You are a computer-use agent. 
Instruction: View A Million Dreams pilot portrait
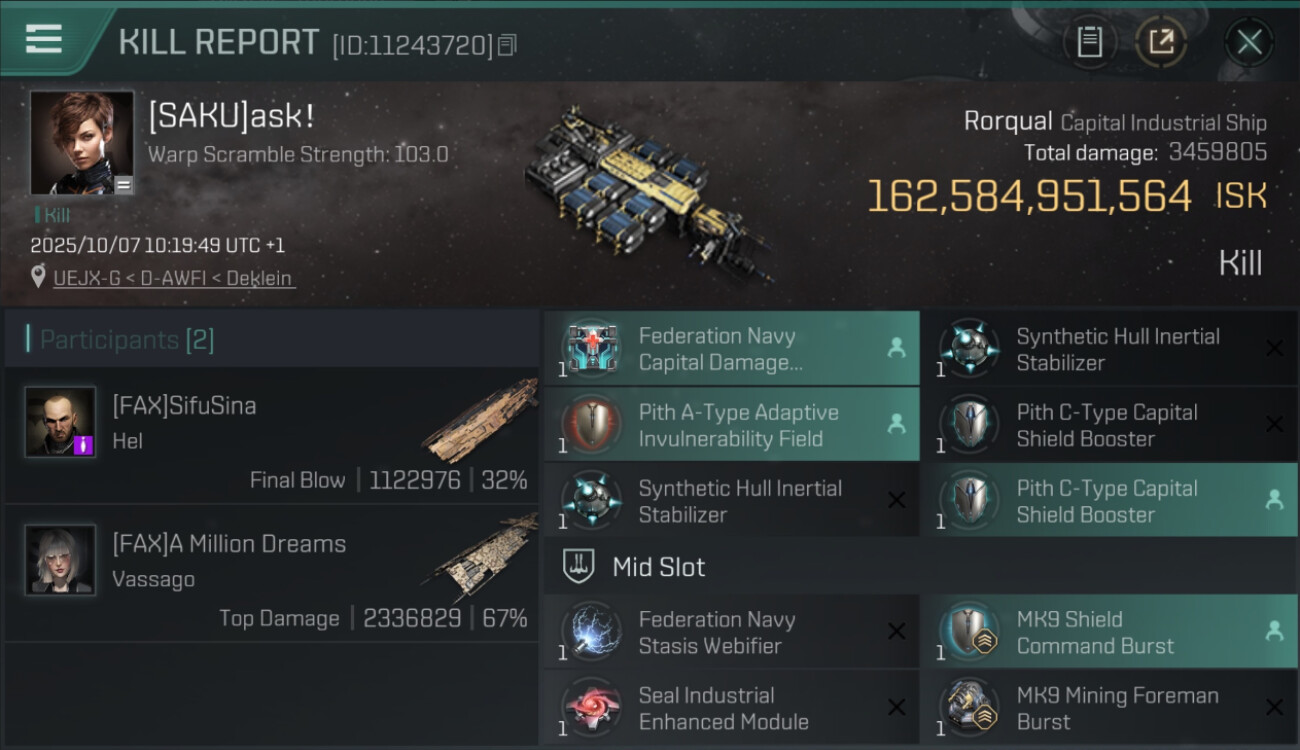tap(61, 560)
